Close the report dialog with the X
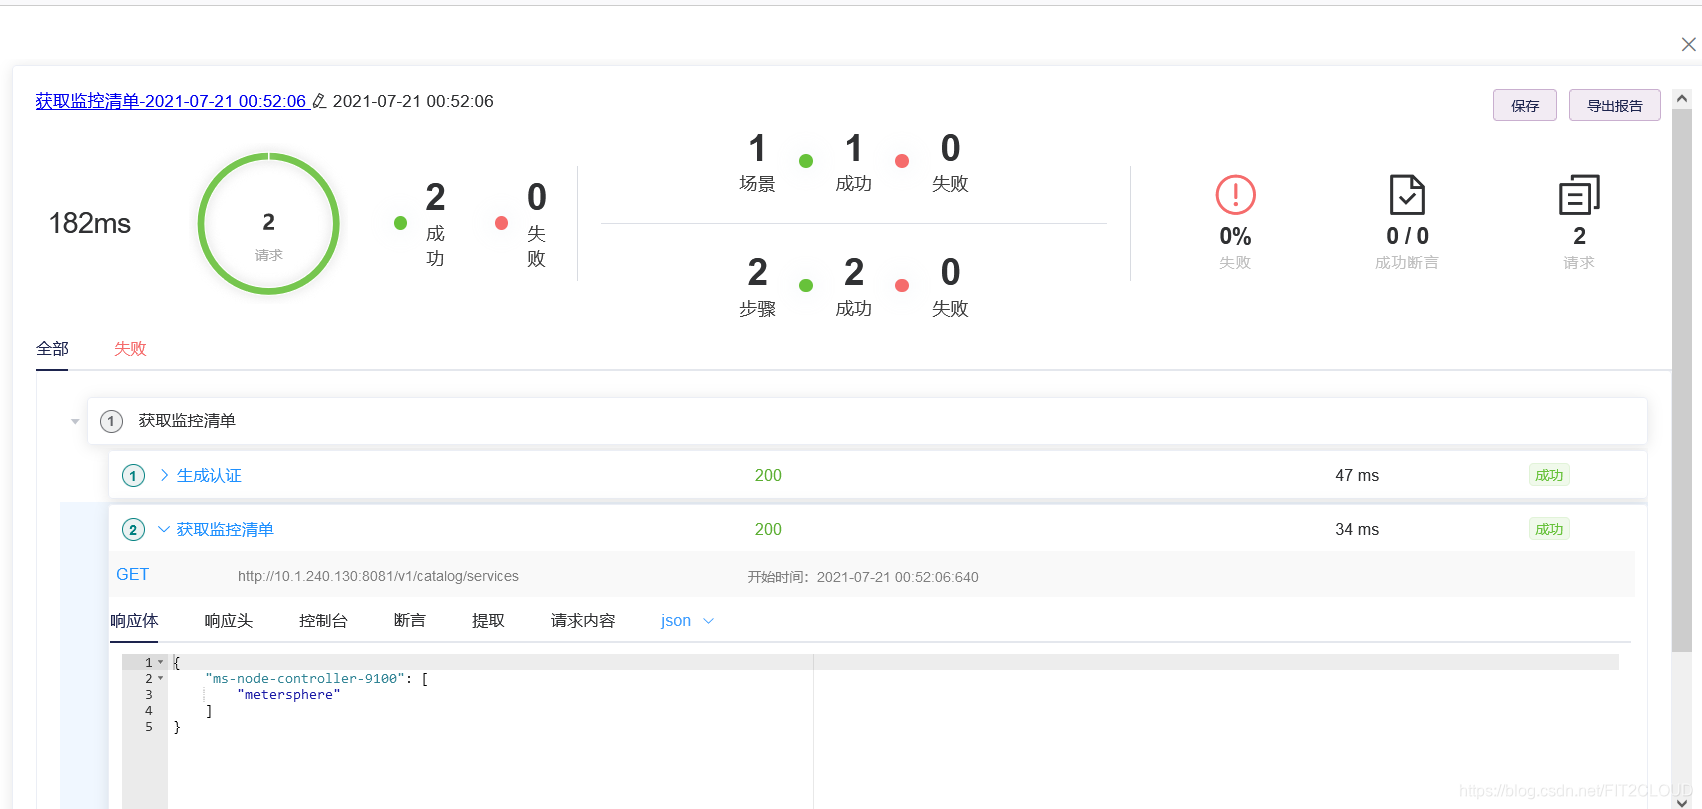This screenshot has height=809, width=1702. [x=1688, y=44]
